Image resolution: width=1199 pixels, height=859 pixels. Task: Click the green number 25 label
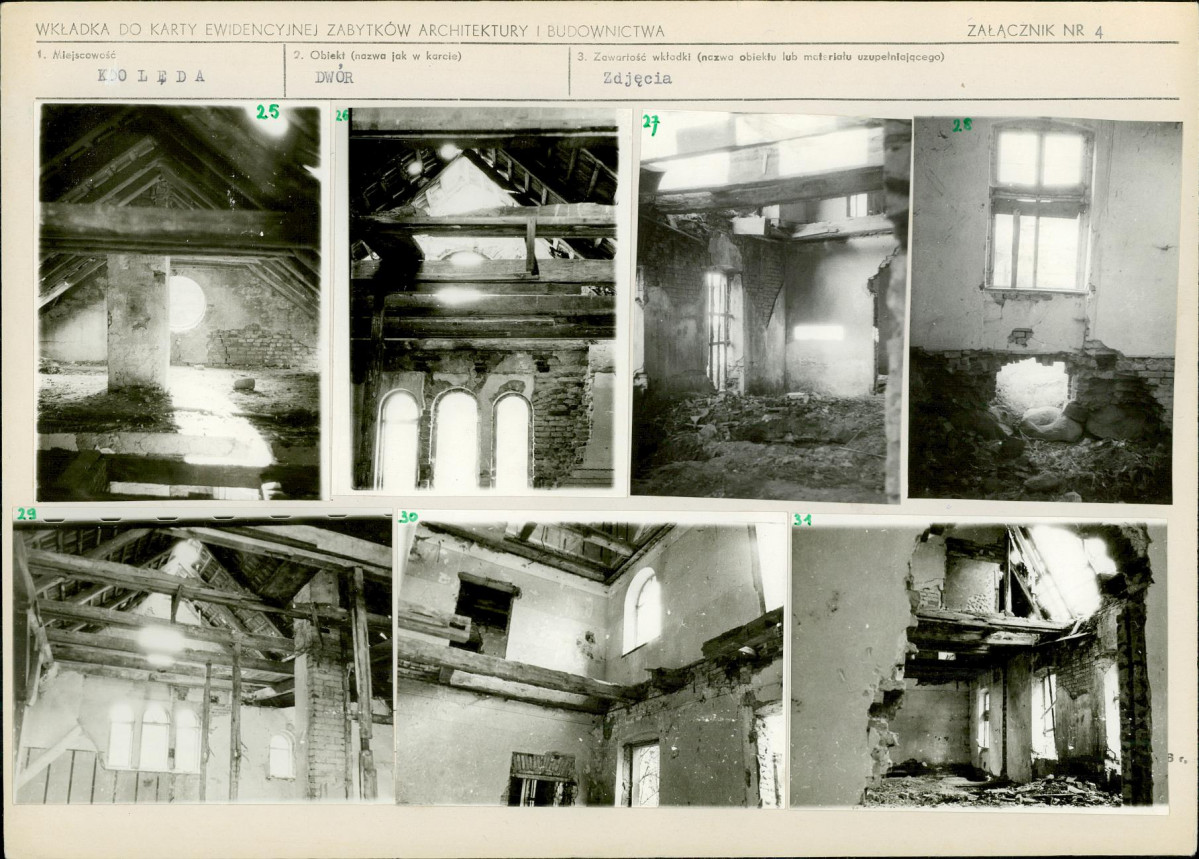(x=268, y=112)
